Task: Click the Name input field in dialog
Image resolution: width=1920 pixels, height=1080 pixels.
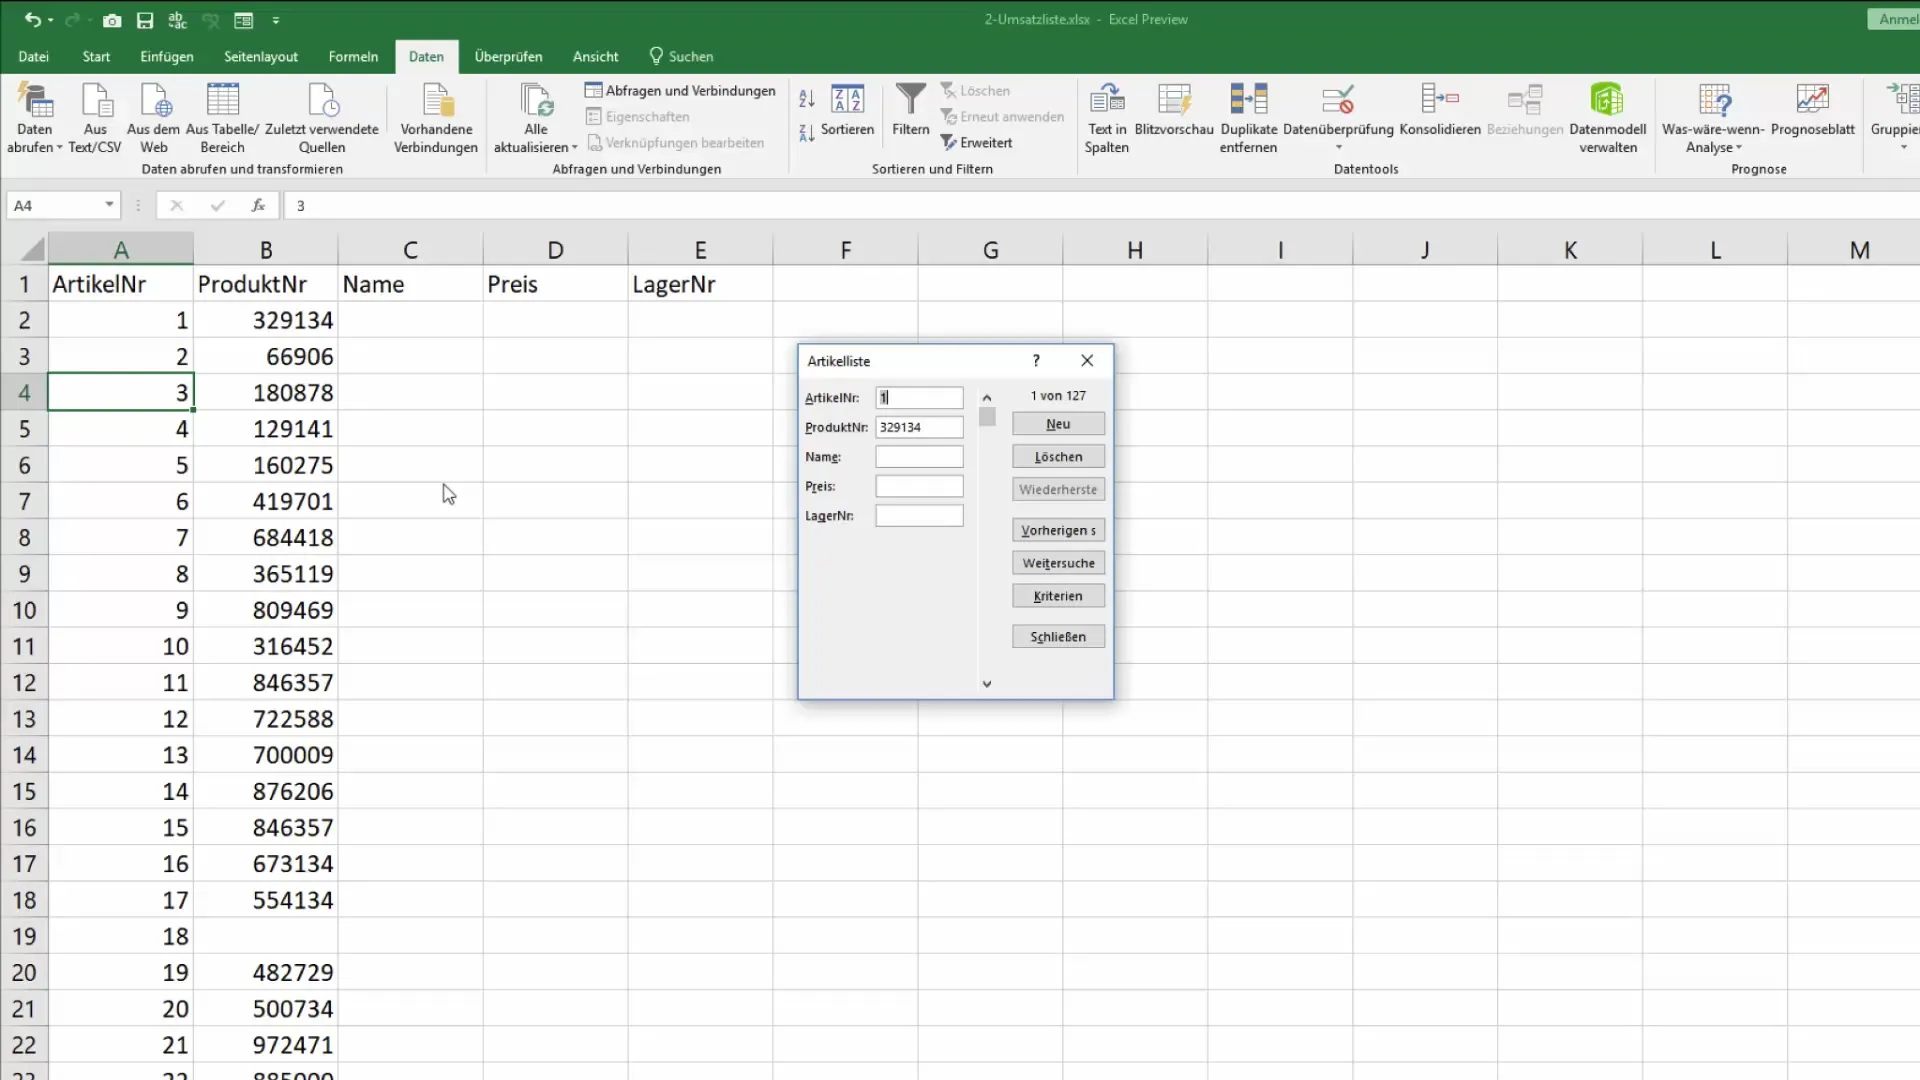Action: pyautogui.click(x=919, y=457)
